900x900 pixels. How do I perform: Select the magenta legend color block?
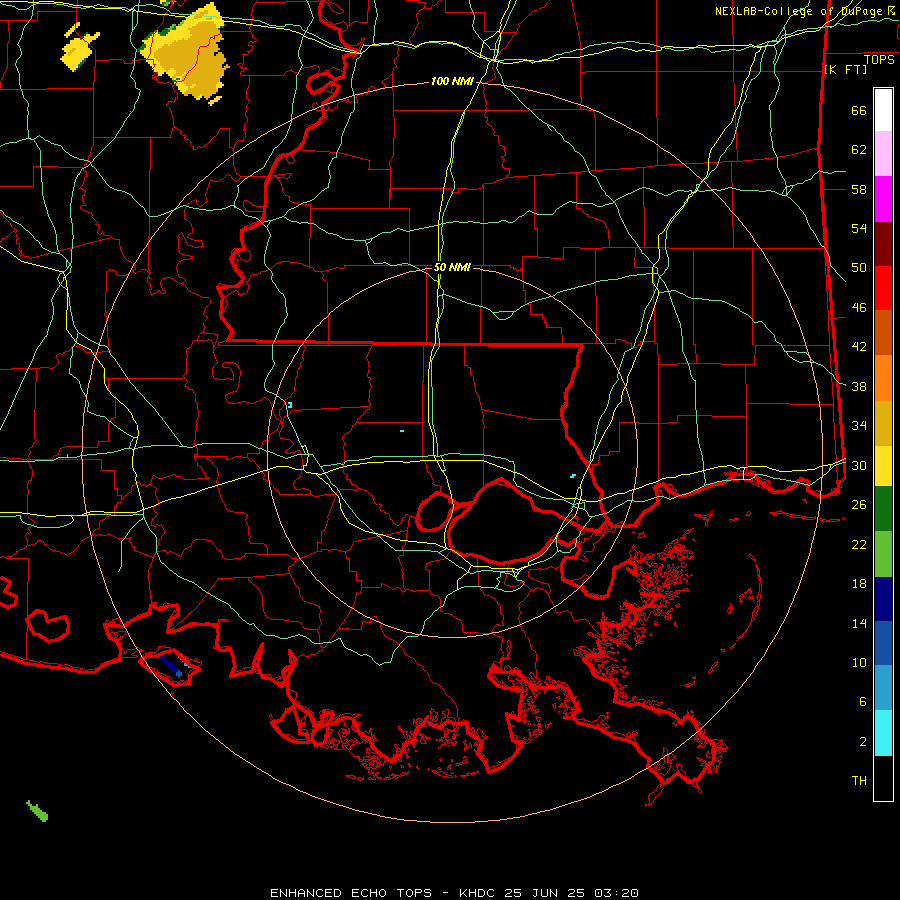[883, 199]
